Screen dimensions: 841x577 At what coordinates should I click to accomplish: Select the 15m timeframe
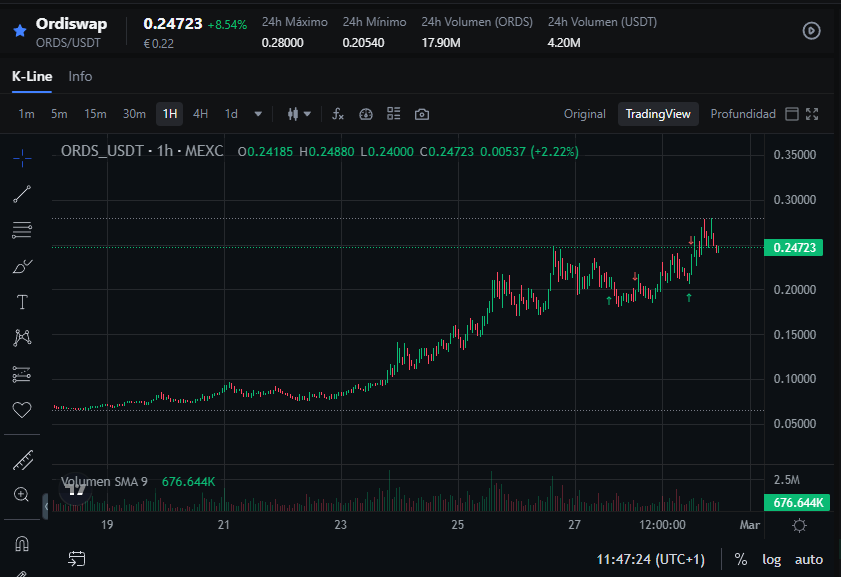click(95, 114)
